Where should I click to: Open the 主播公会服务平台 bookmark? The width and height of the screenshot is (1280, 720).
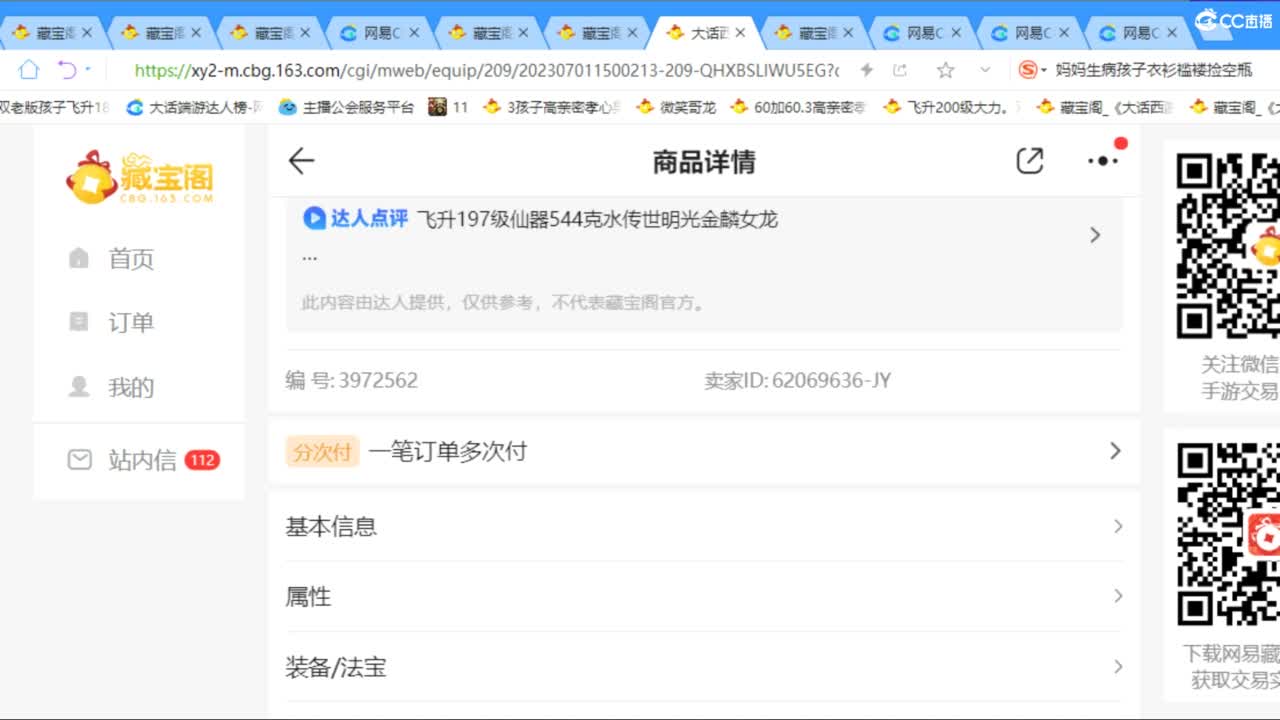pos(347,107)
